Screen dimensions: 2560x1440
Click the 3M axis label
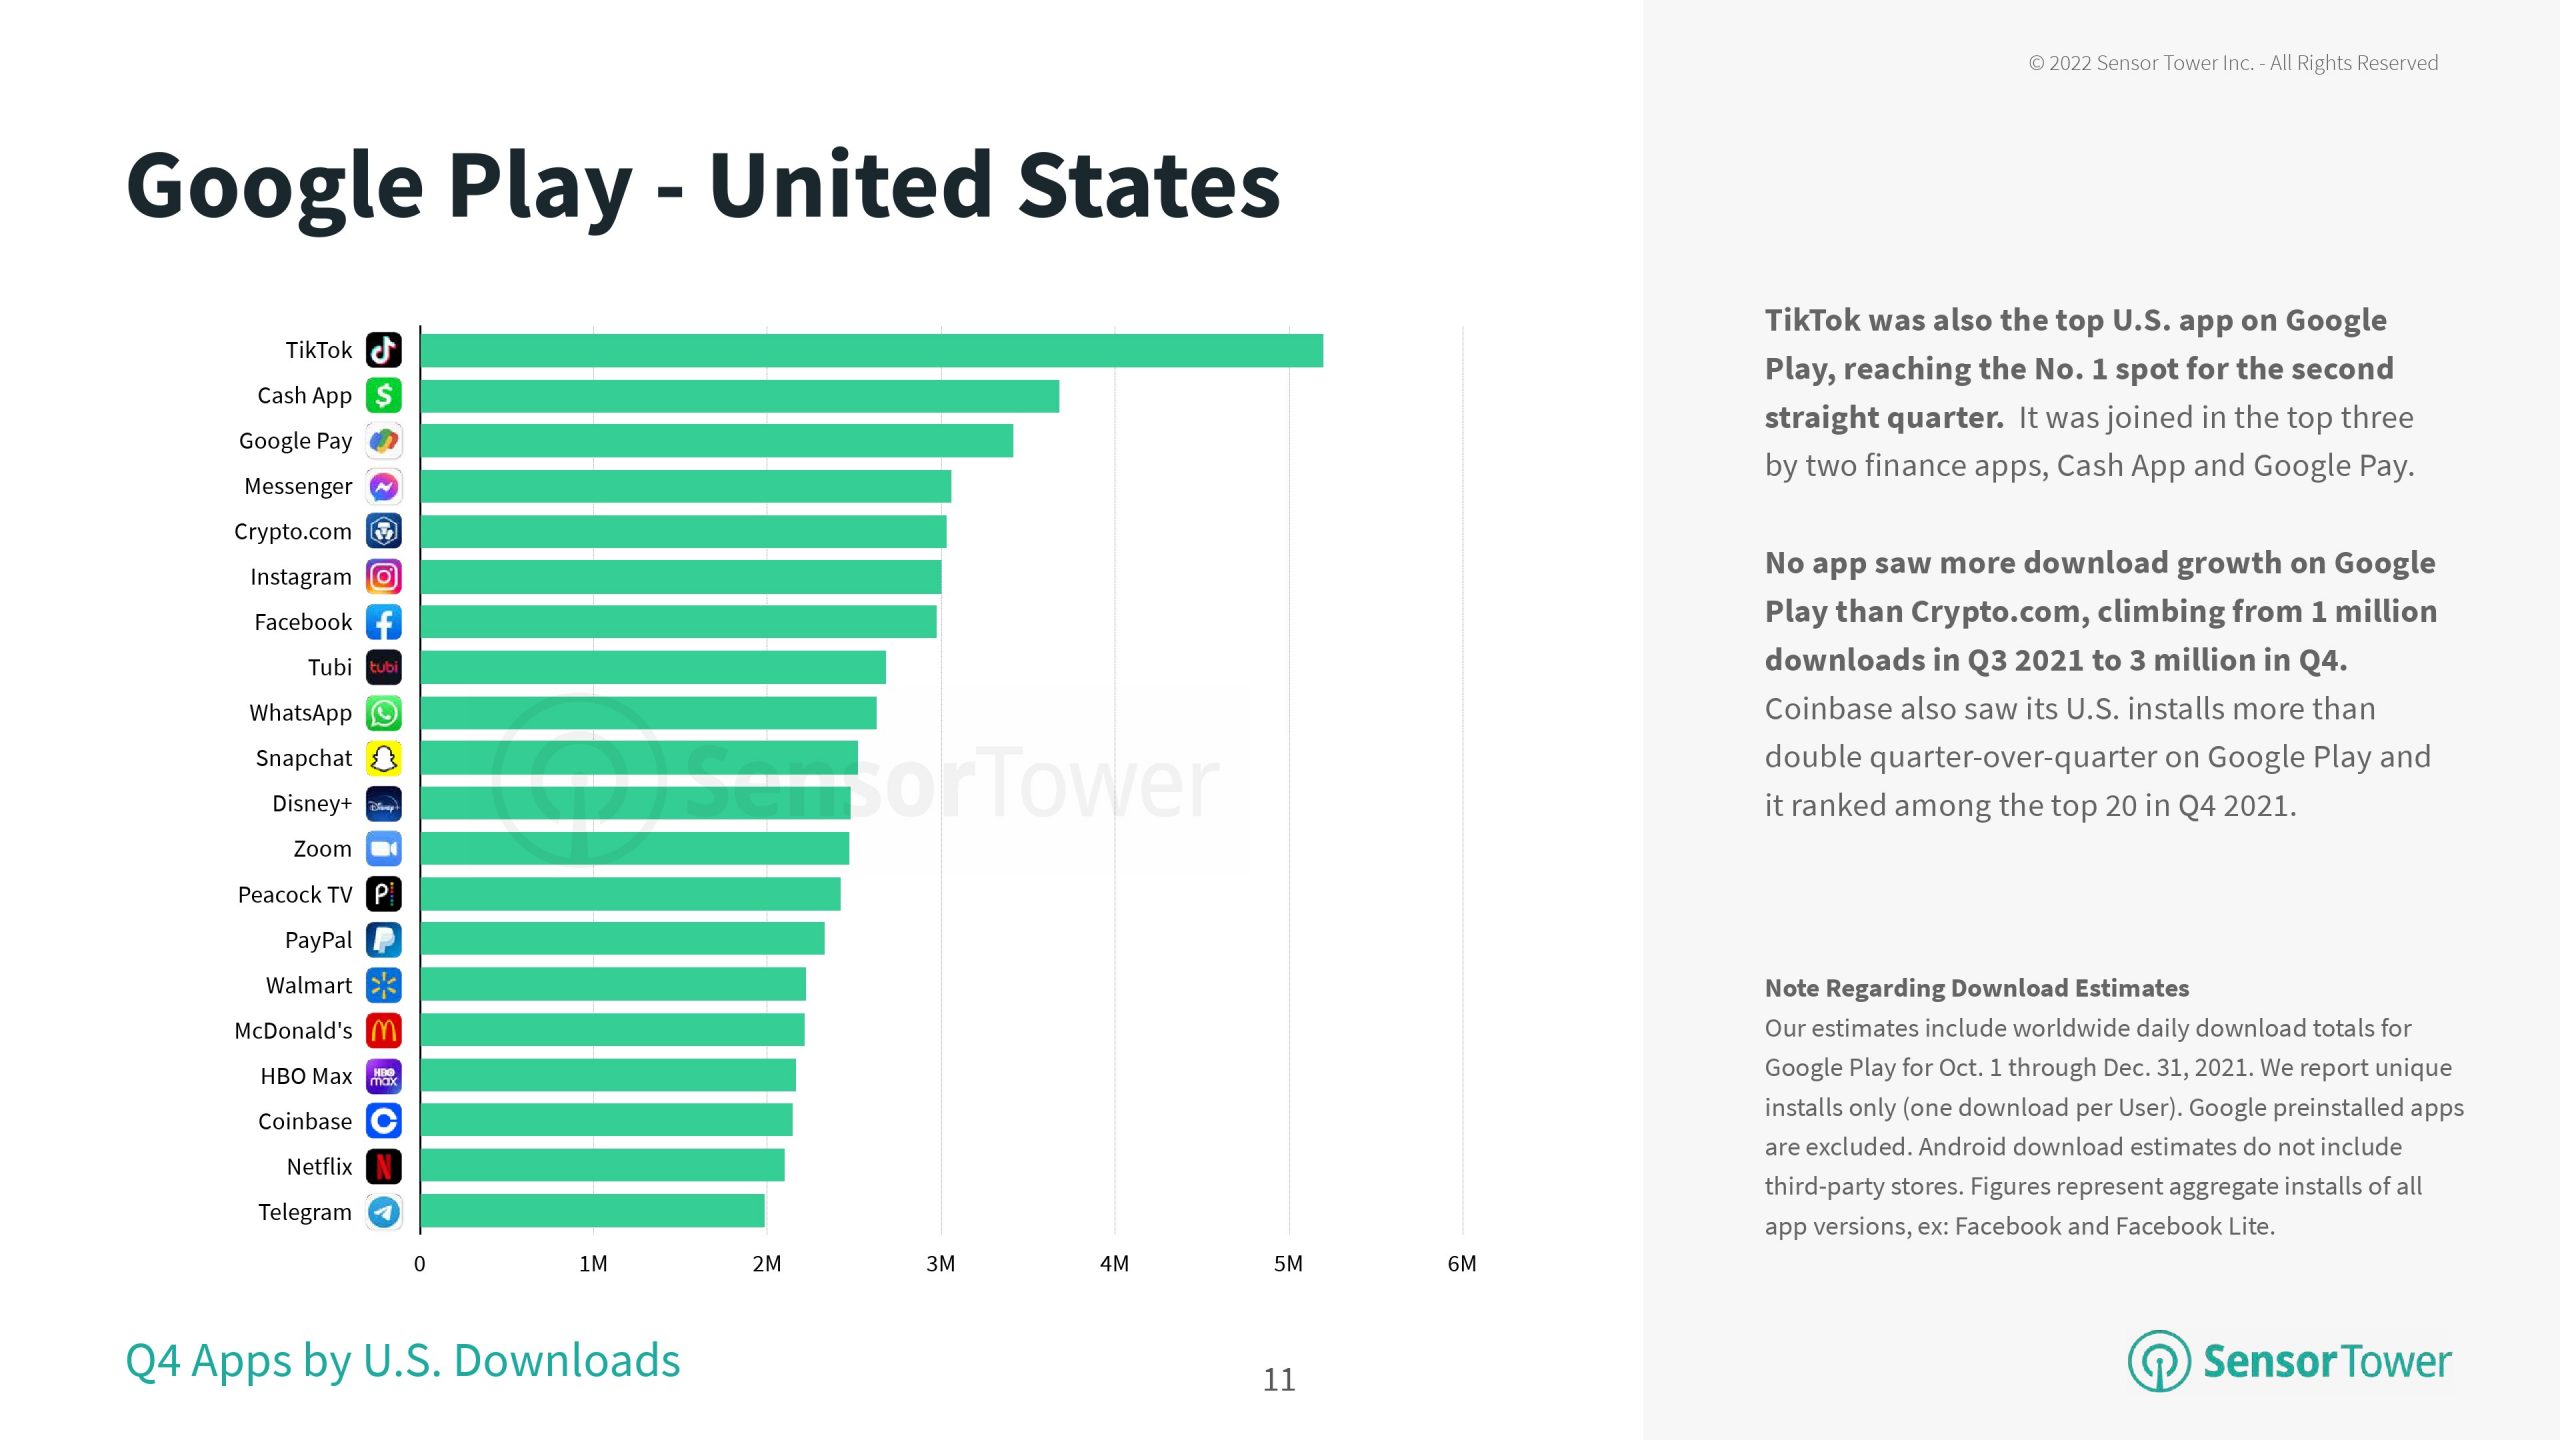click(x=940, y=1264)
